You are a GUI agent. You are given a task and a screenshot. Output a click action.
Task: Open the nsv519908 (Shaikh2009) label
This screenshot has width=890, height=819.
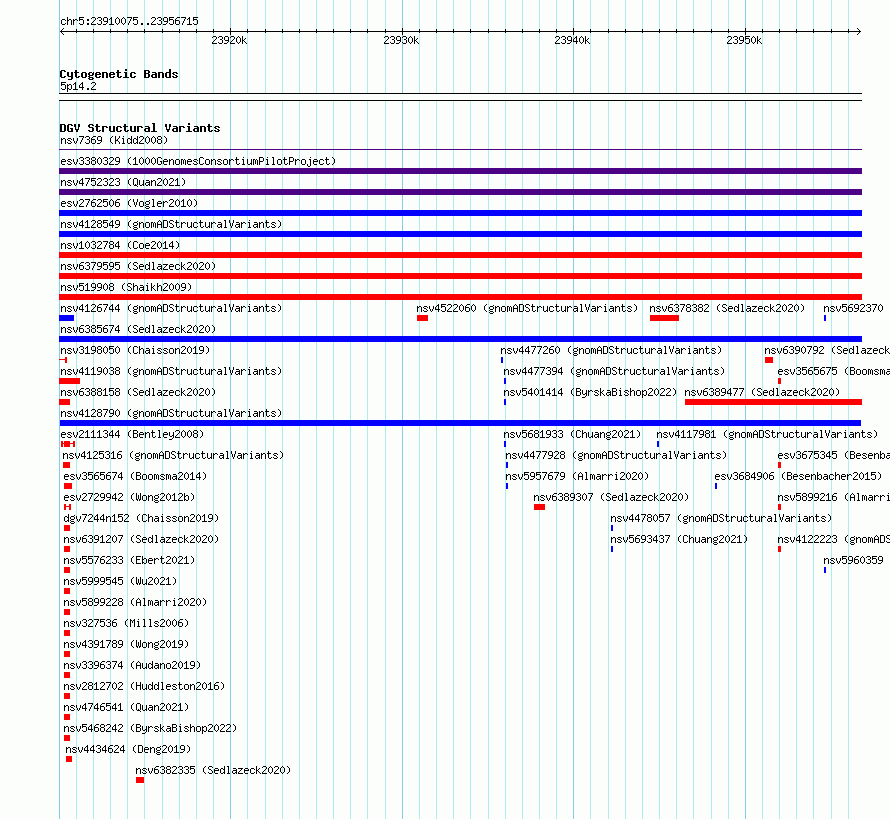pos(126,287)
